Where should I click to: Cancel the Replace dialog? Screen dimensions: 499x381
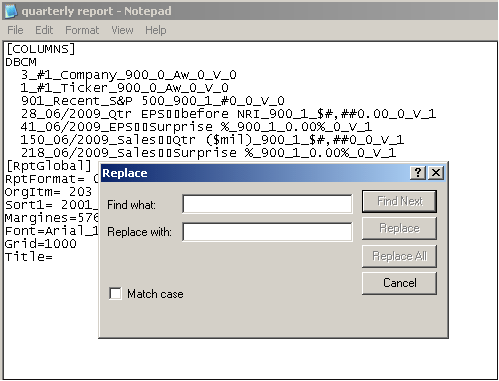pos(399,283)
